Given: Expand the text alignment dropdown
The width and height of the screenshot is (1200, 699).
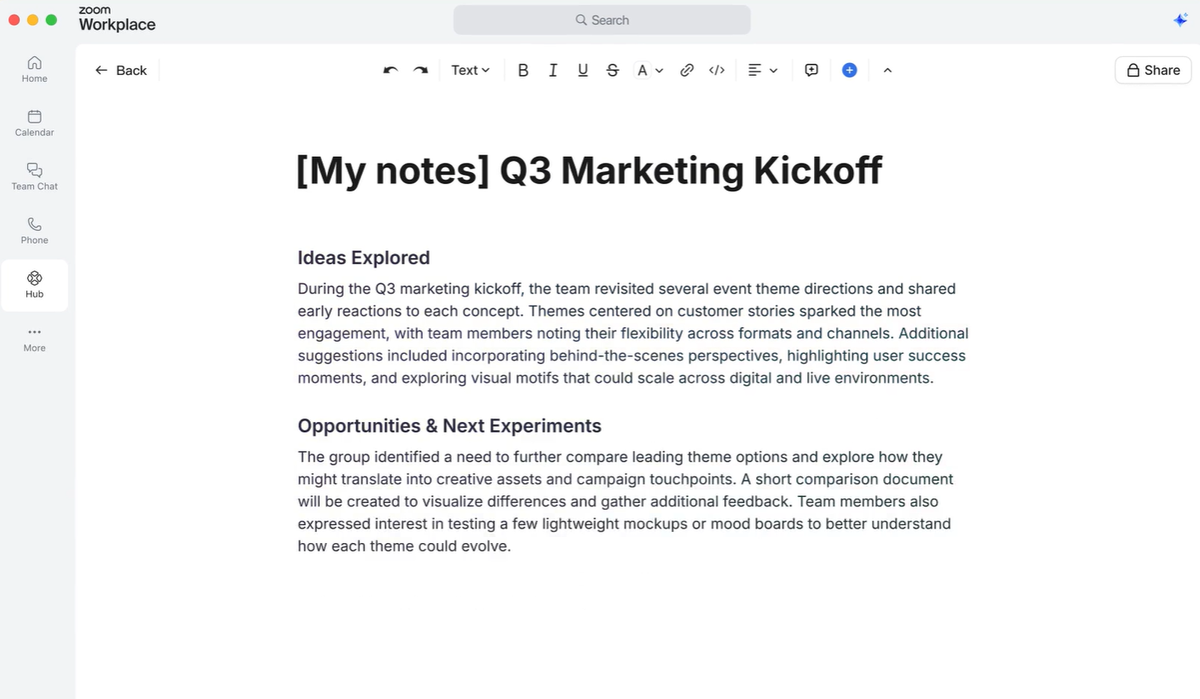Looking at the screenshot, I should point(763,70).
